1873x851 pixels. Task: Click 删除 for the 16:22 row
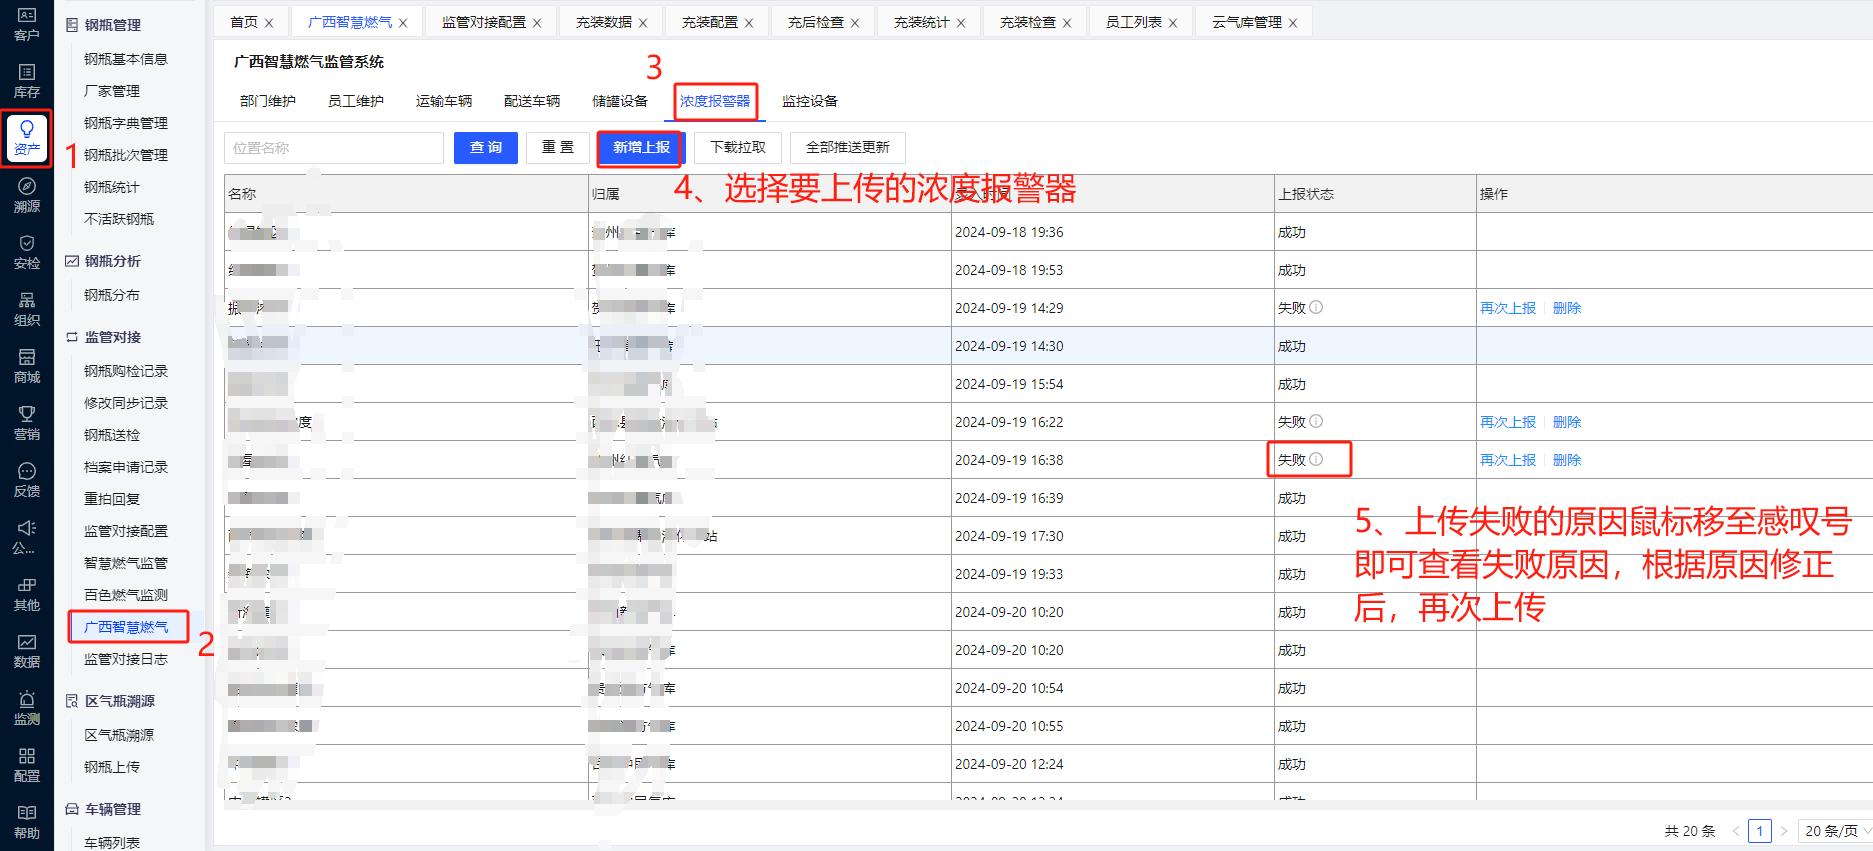pos(1567,422)
